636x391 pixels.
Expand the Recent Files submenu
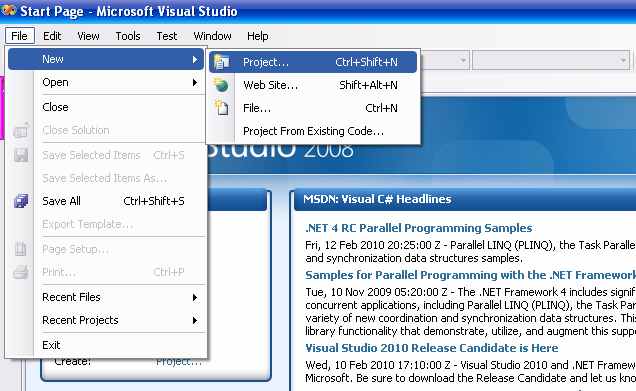point(106,297)
